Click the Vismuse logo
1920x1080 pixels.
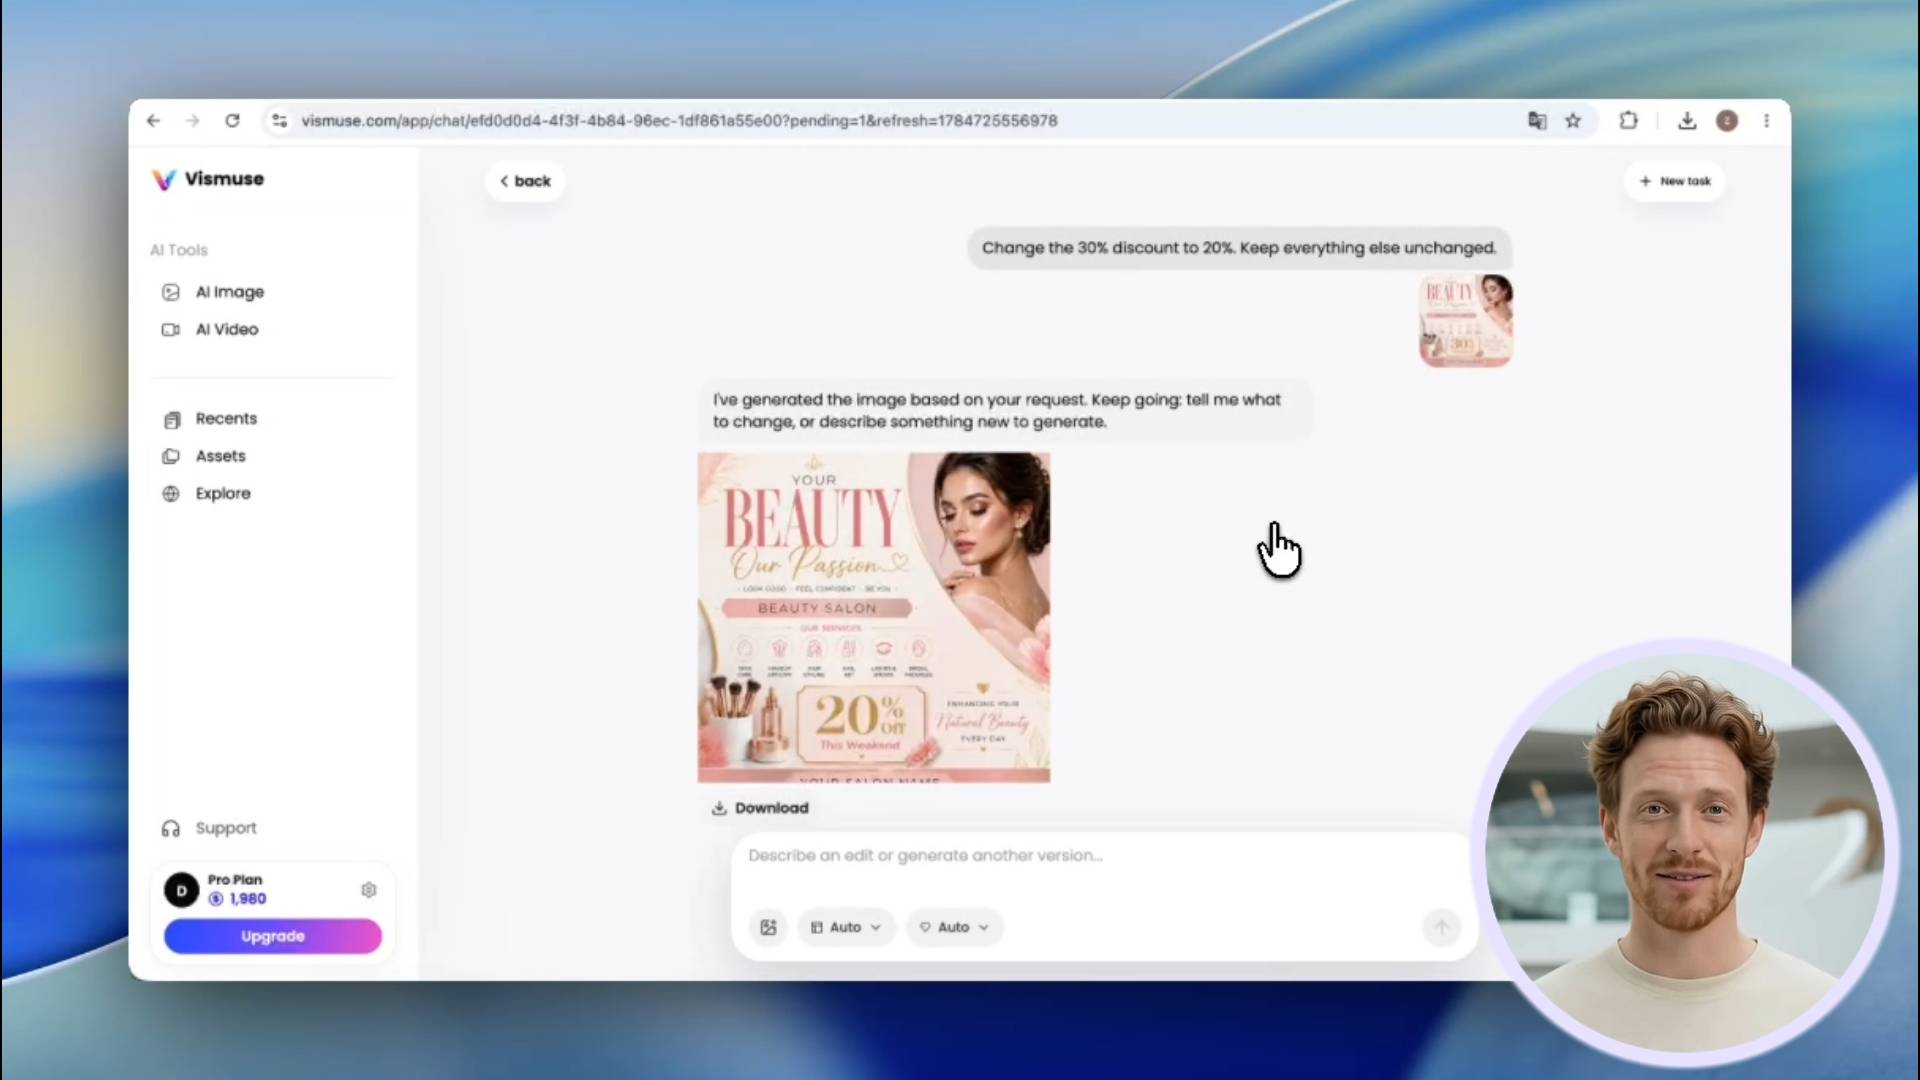click(x=208, y=179)
